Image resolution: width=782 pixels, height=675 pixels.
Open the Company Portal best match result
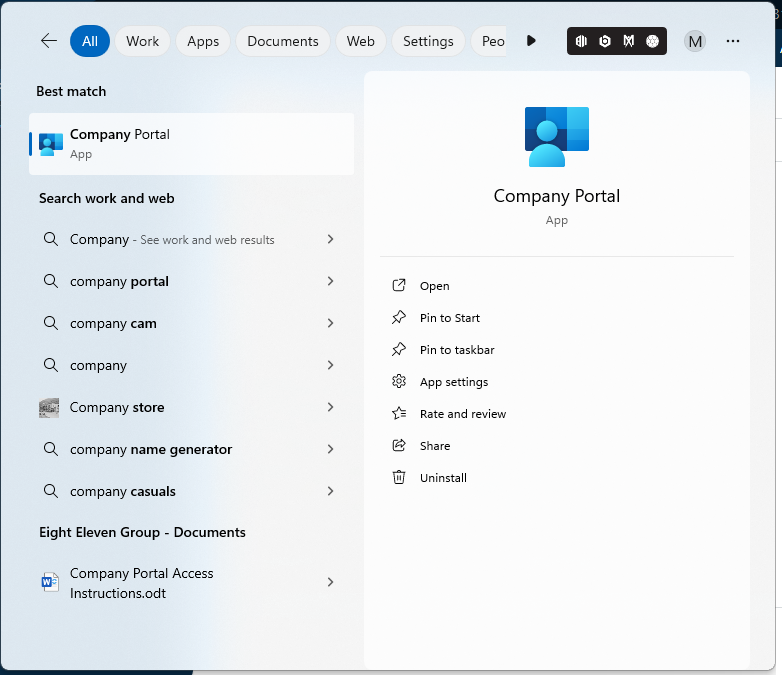pyautogui.click(x=192, y=144)
